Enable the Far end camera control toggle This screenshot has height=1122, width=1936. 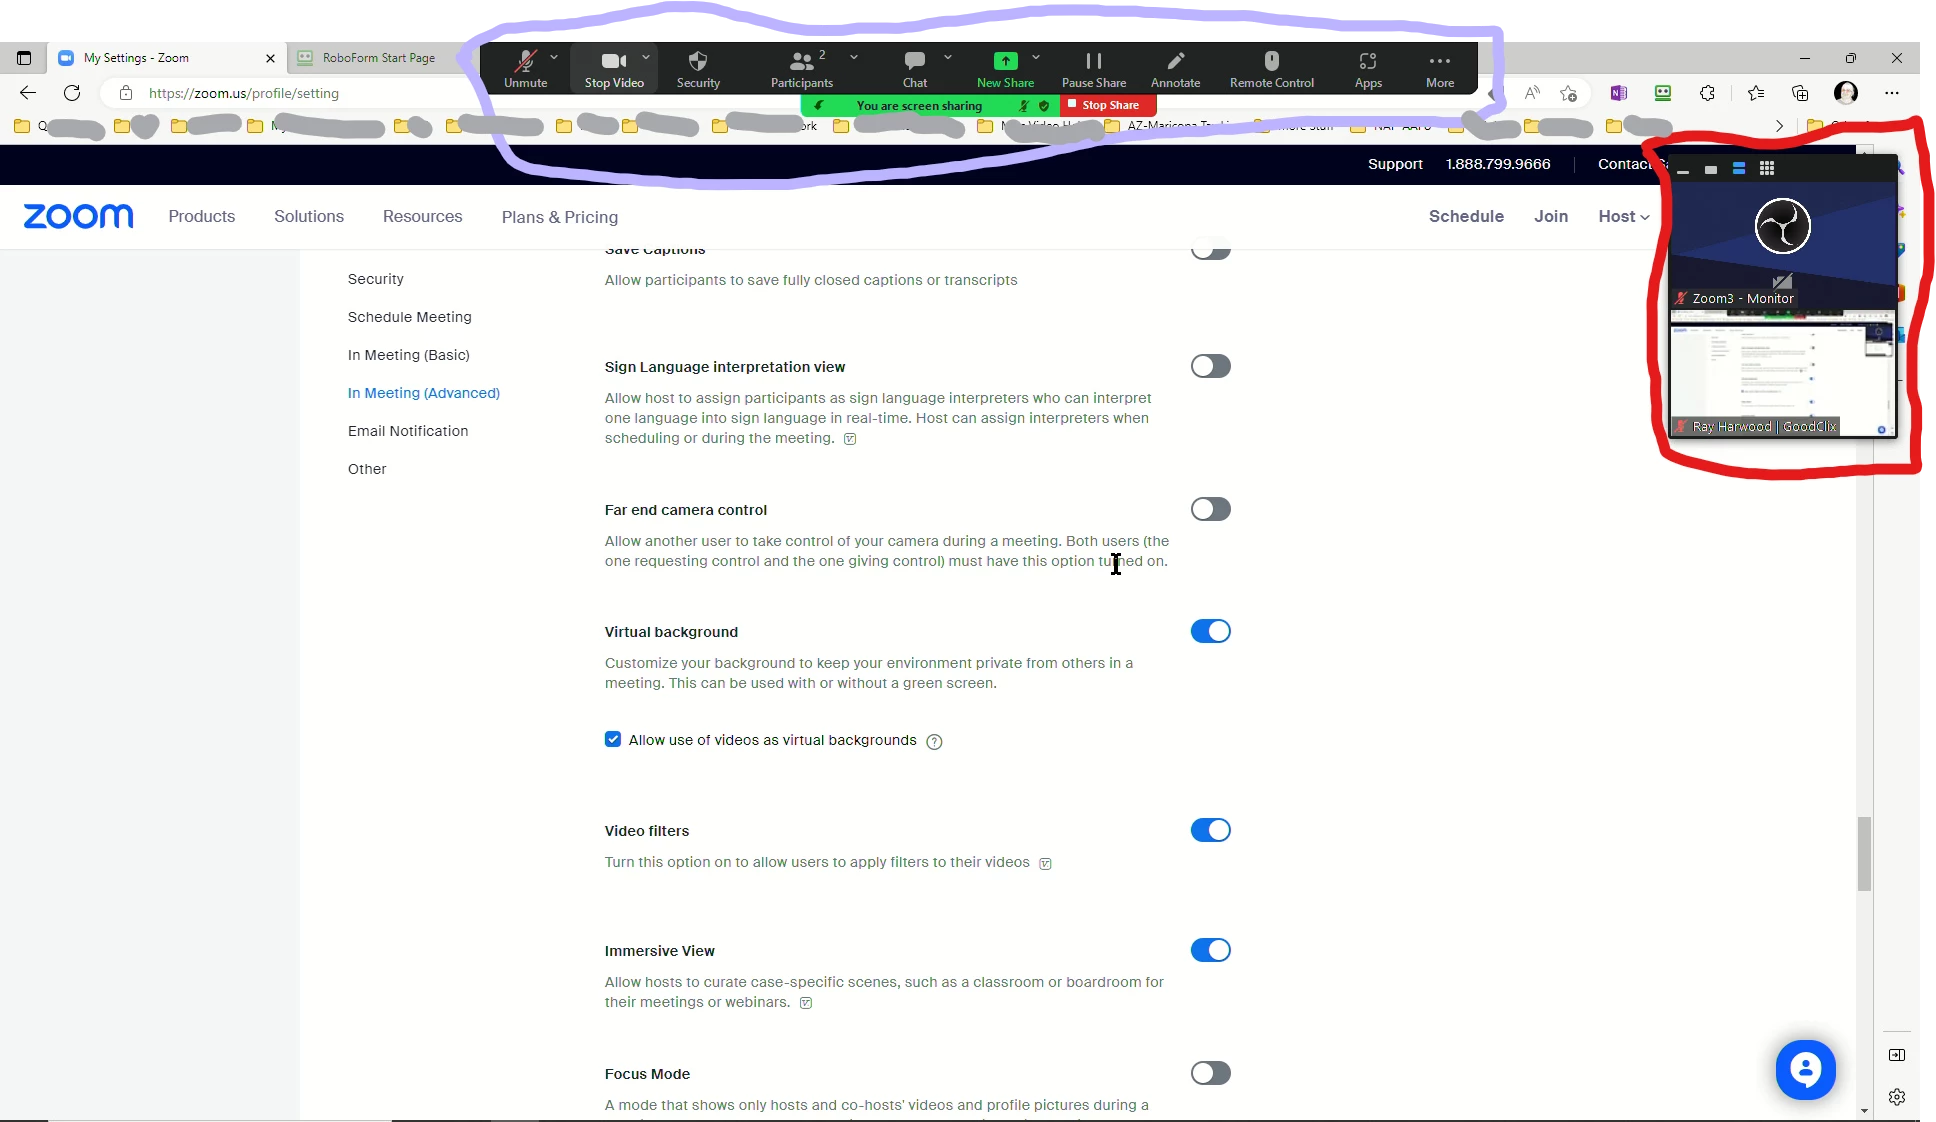point(1210,509)
